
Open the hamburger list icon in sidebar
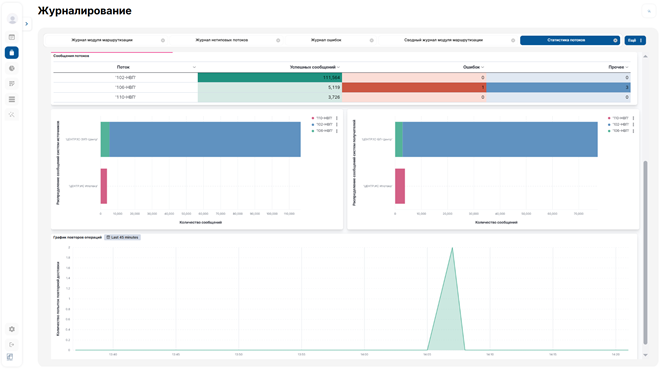tap(12, 99)
